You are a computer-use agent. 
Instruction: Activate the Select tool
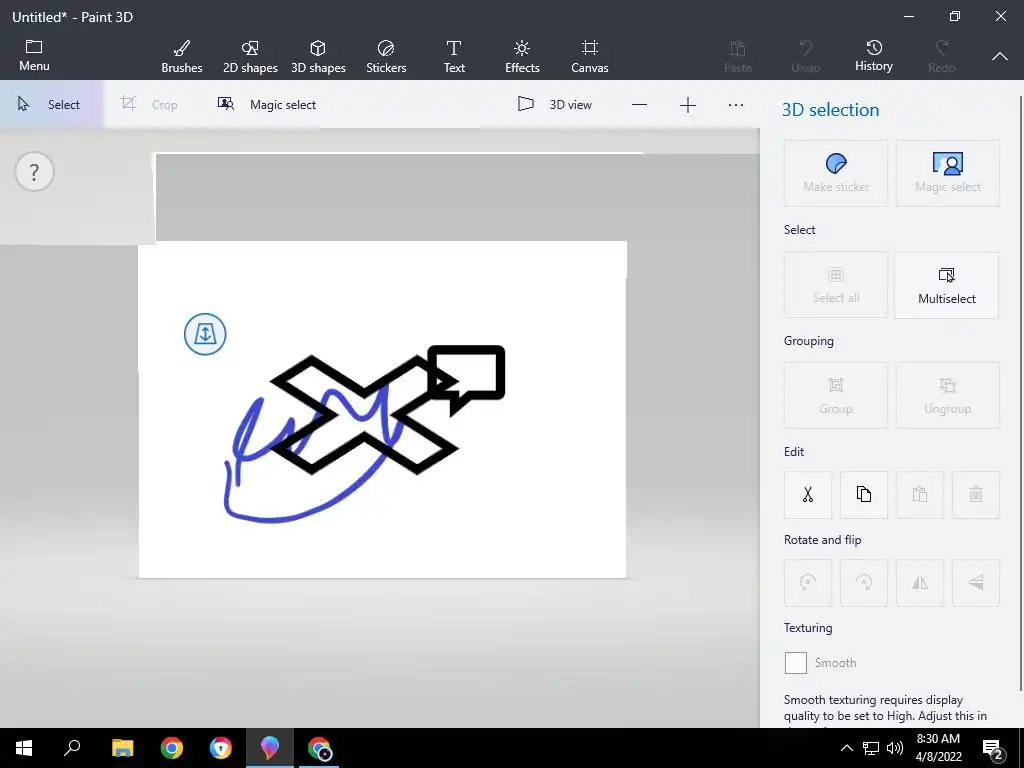pyautogui.click(x=51, y=104)
